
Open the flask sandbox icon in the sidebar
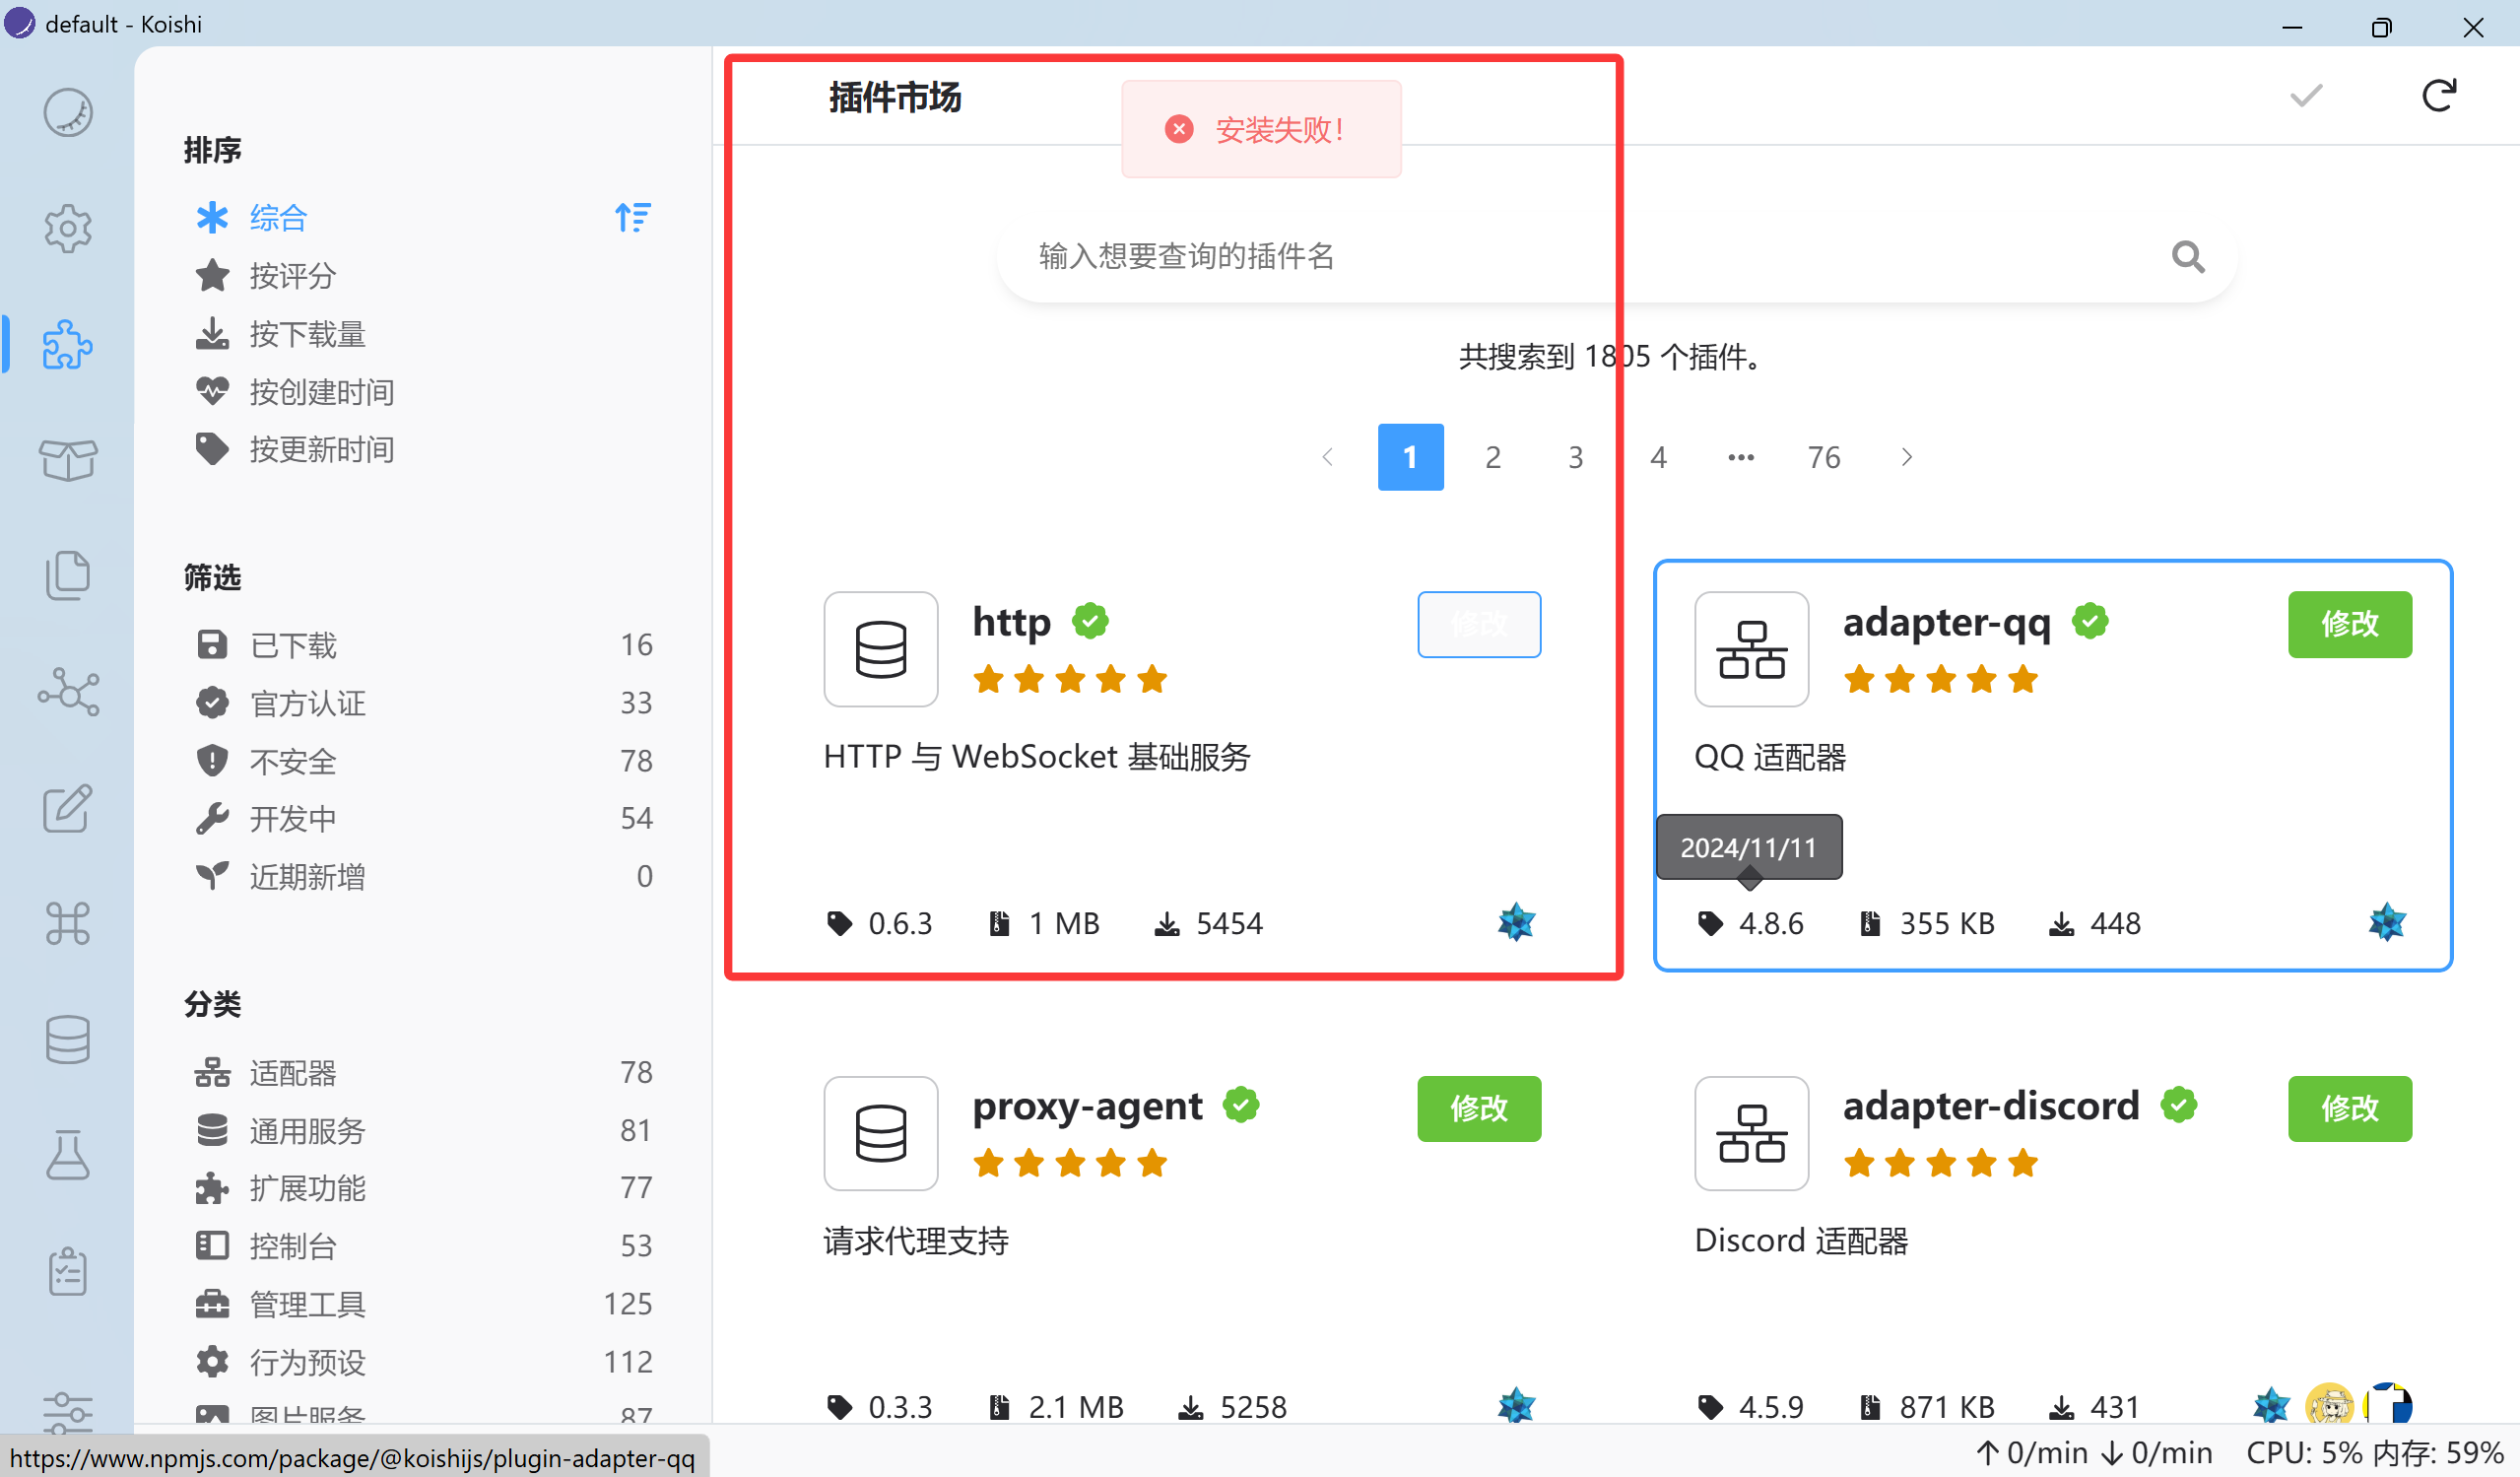pyautogui.click(x=68, y=1156)
